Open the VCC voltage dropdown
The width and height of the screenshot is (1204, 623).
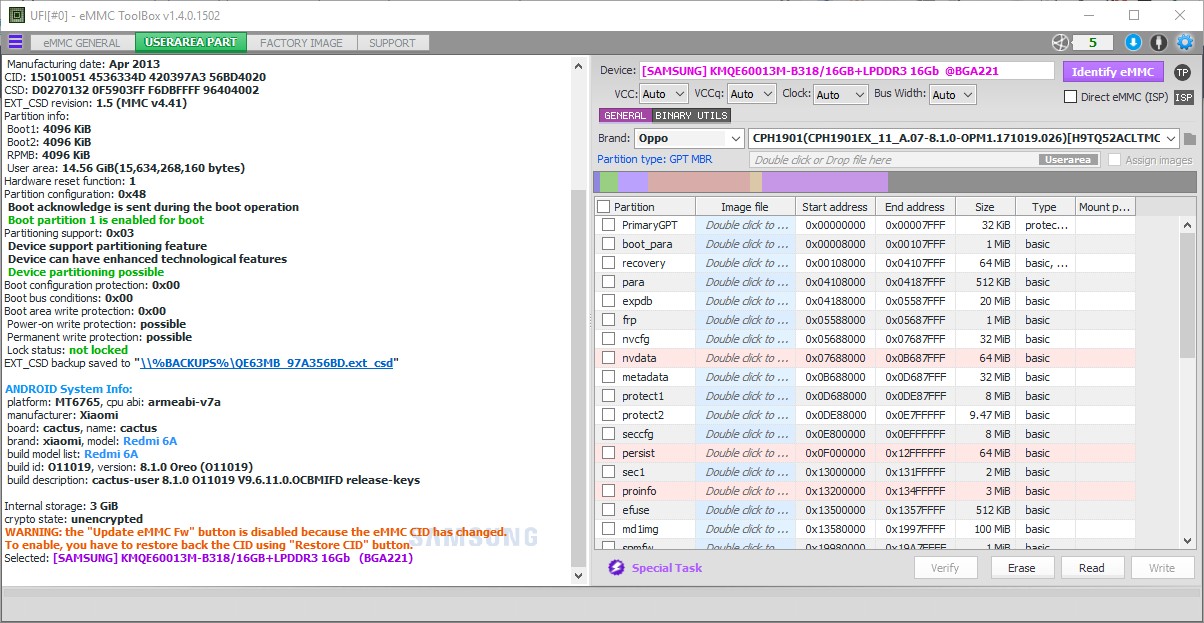click(x=664, y=94)
